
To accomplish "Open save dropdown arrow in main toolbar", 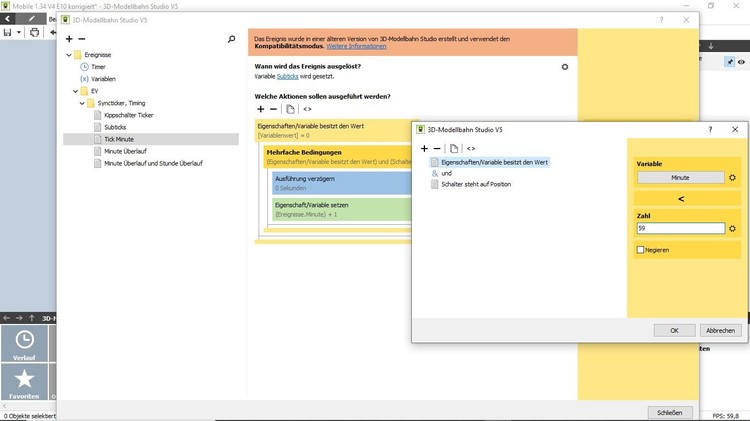I will tap(19, 33).
